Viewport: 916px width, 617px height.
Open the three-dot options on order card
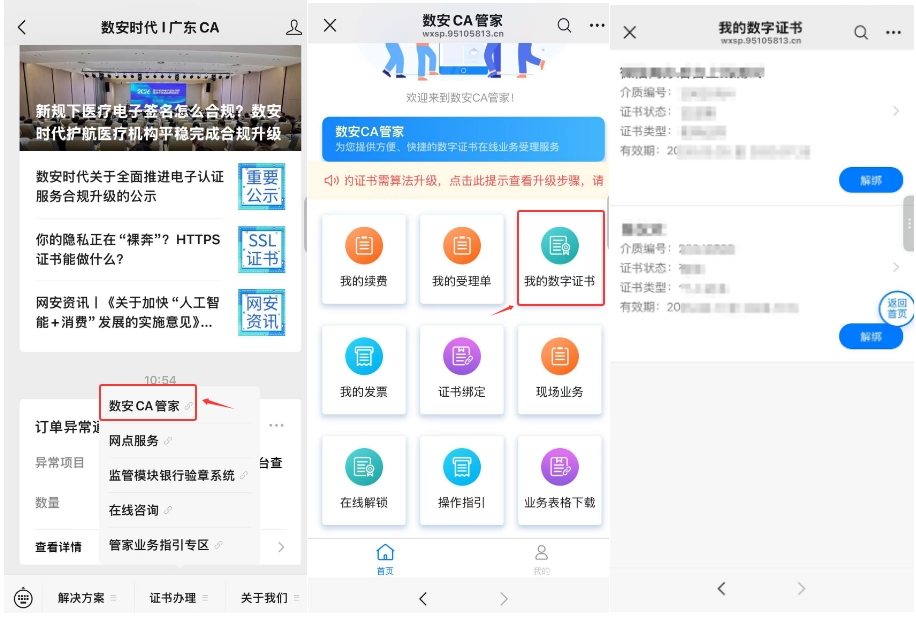pos(276,425)
